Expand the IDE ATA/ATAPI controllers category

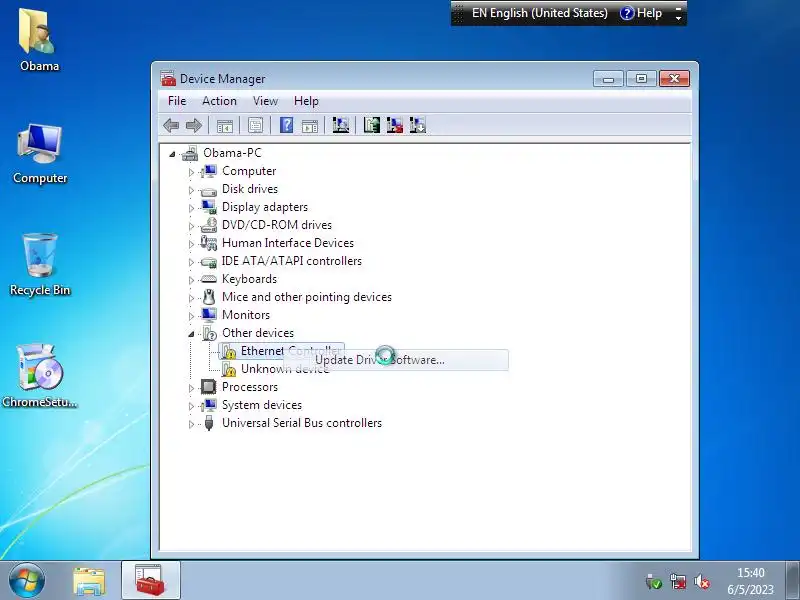pos(191,262)
